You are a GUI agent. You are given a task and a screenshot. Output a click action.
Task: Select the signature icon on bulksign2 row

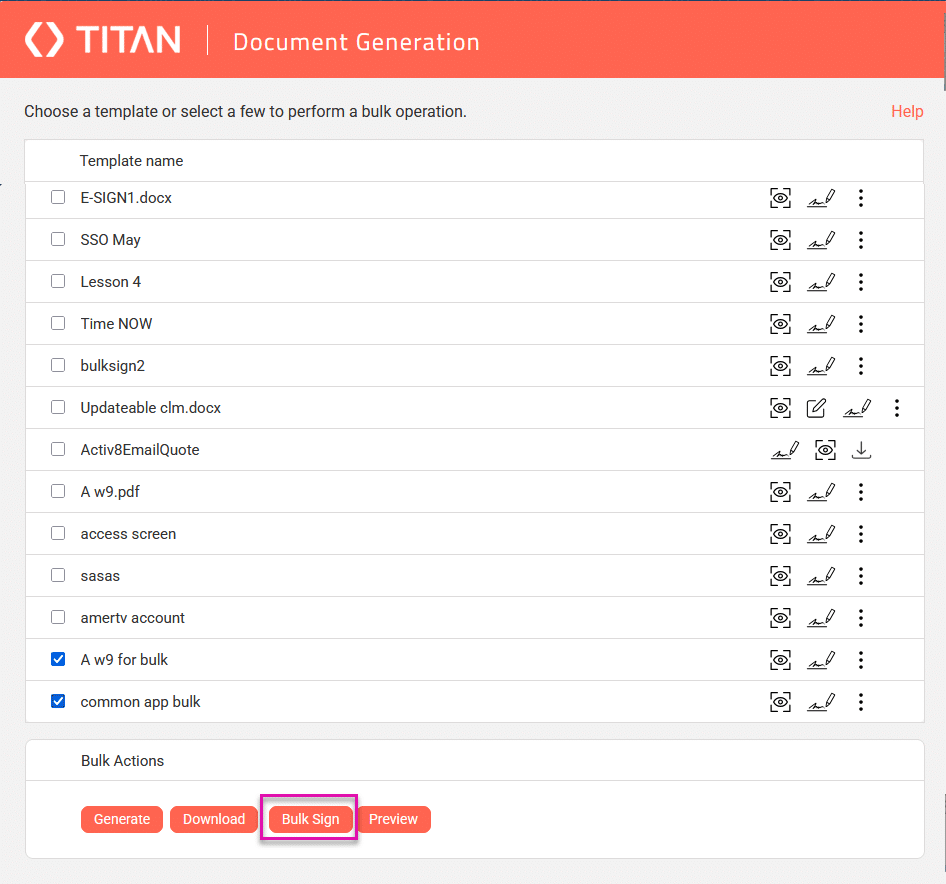click(x=821, y=365)
